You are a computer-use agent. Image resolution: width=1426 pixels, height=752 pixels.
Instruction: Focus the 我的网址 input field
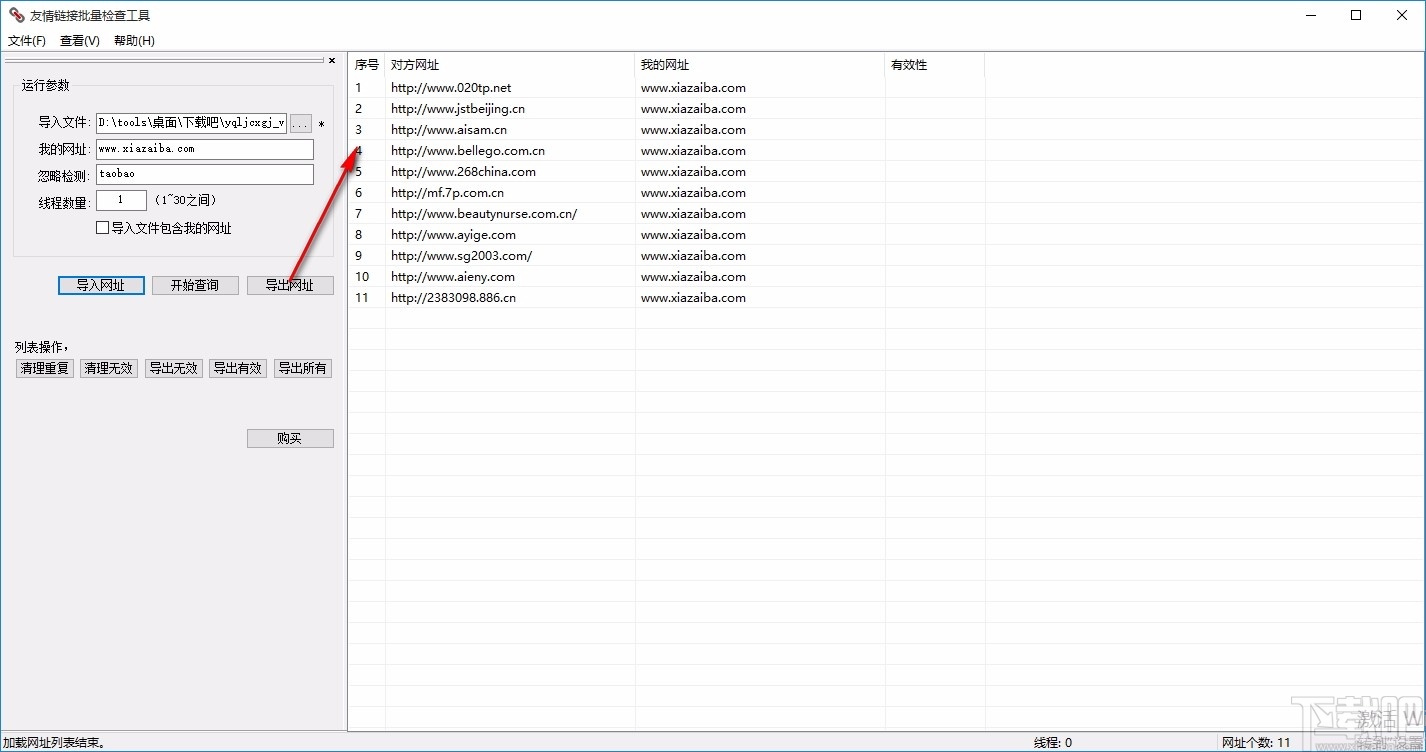205,149
